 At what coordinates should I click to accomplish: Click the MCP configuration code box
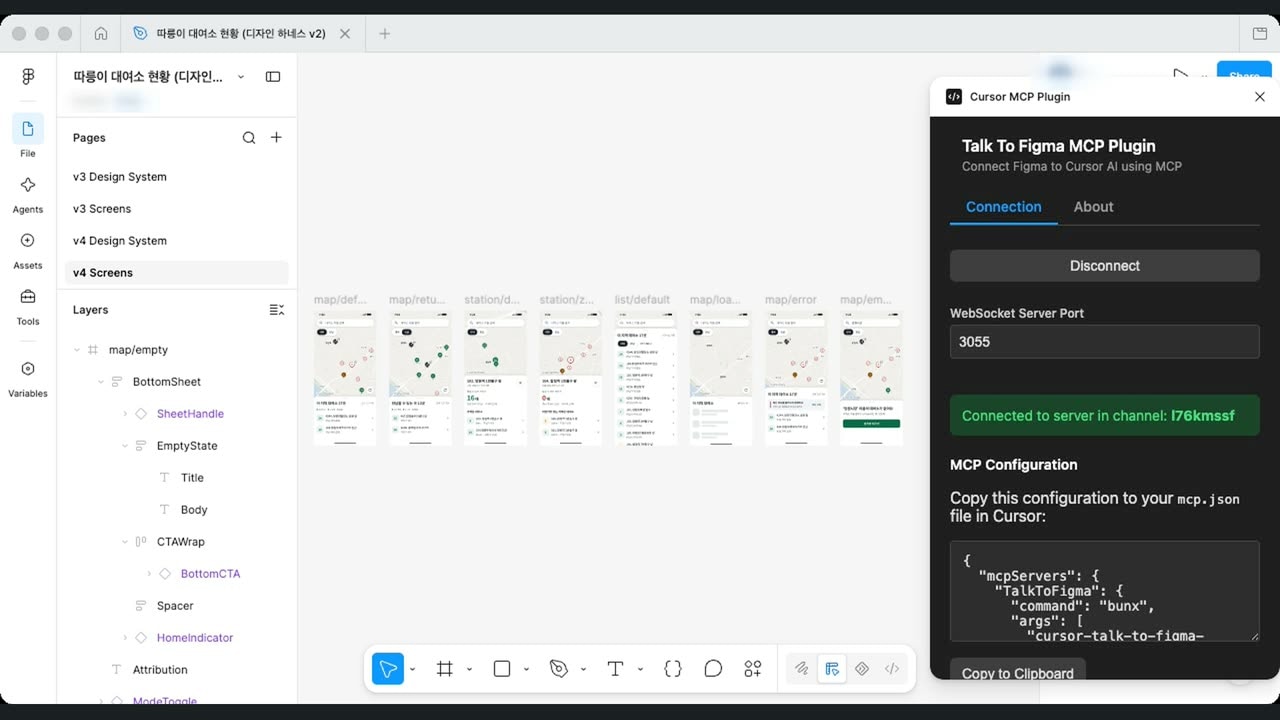[1105, 591]
